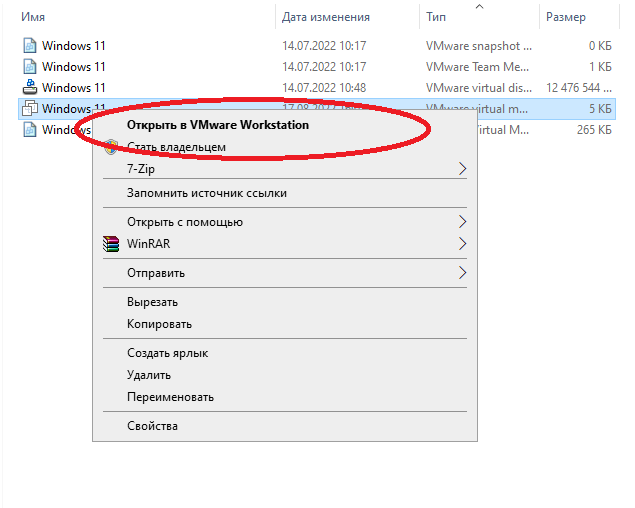Viewport: 635px width, 508px height.
Task: Click the VMware Team Member file icon
Action: (x=30, y=67)
